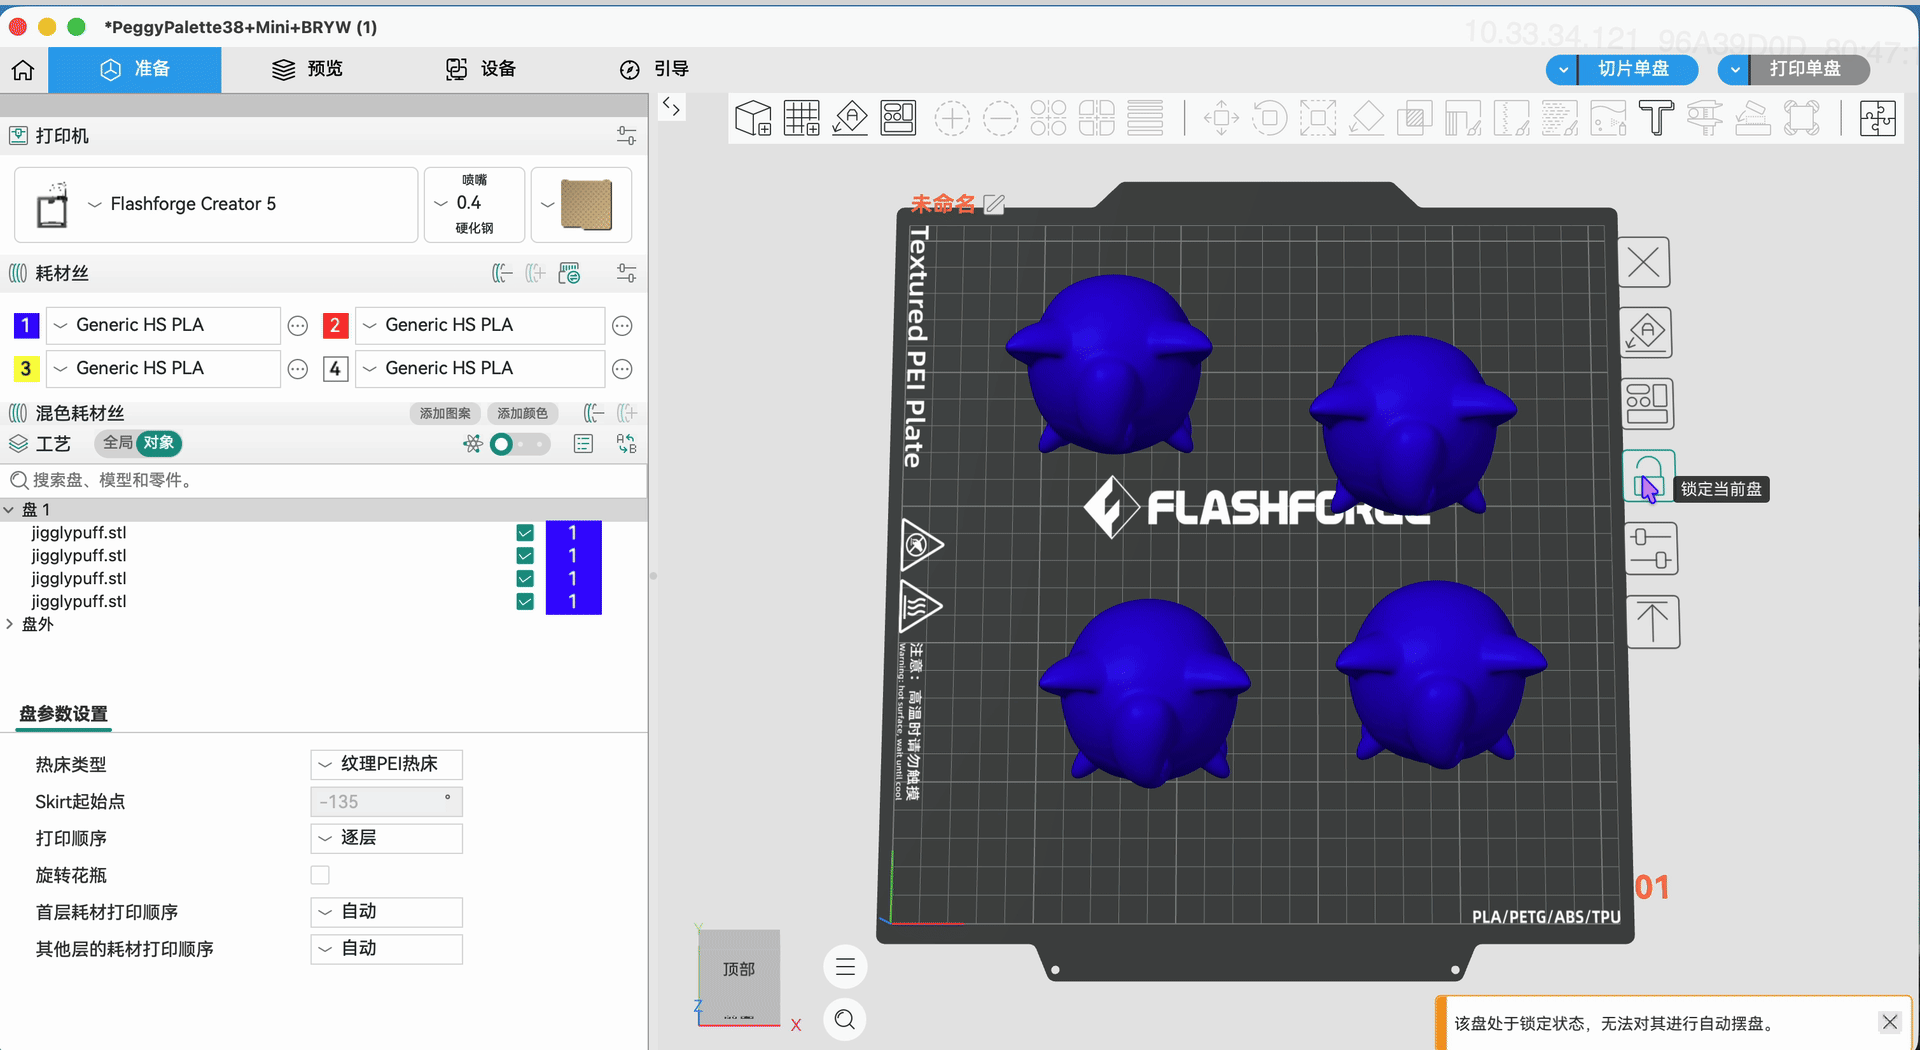This screenshot has height=1050, width=1920.
Task: Click the 打印单盘 button
Action: (1808, 70)
